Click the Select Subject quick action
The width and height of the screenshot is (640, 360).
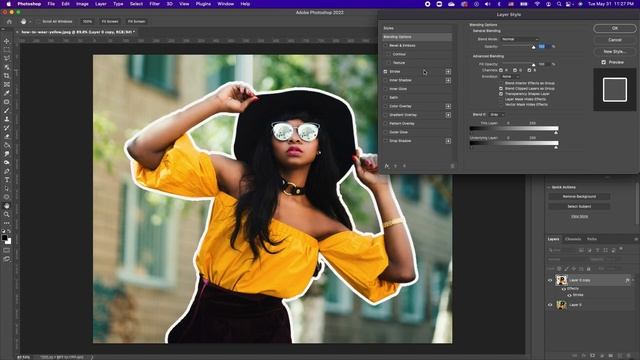click(x=579, y=207)
